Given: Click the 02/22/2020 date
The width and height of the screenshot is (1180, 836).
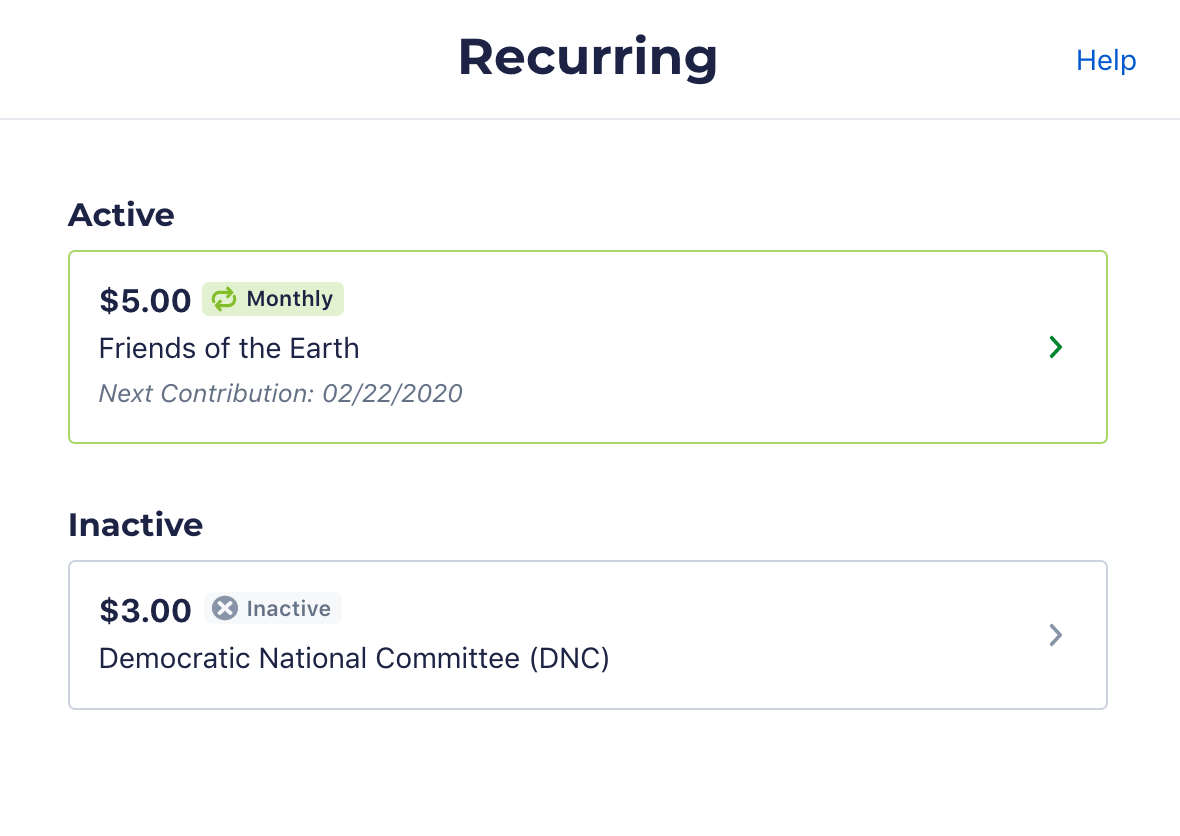Looking at the screenshot, I should pos(392,393).
